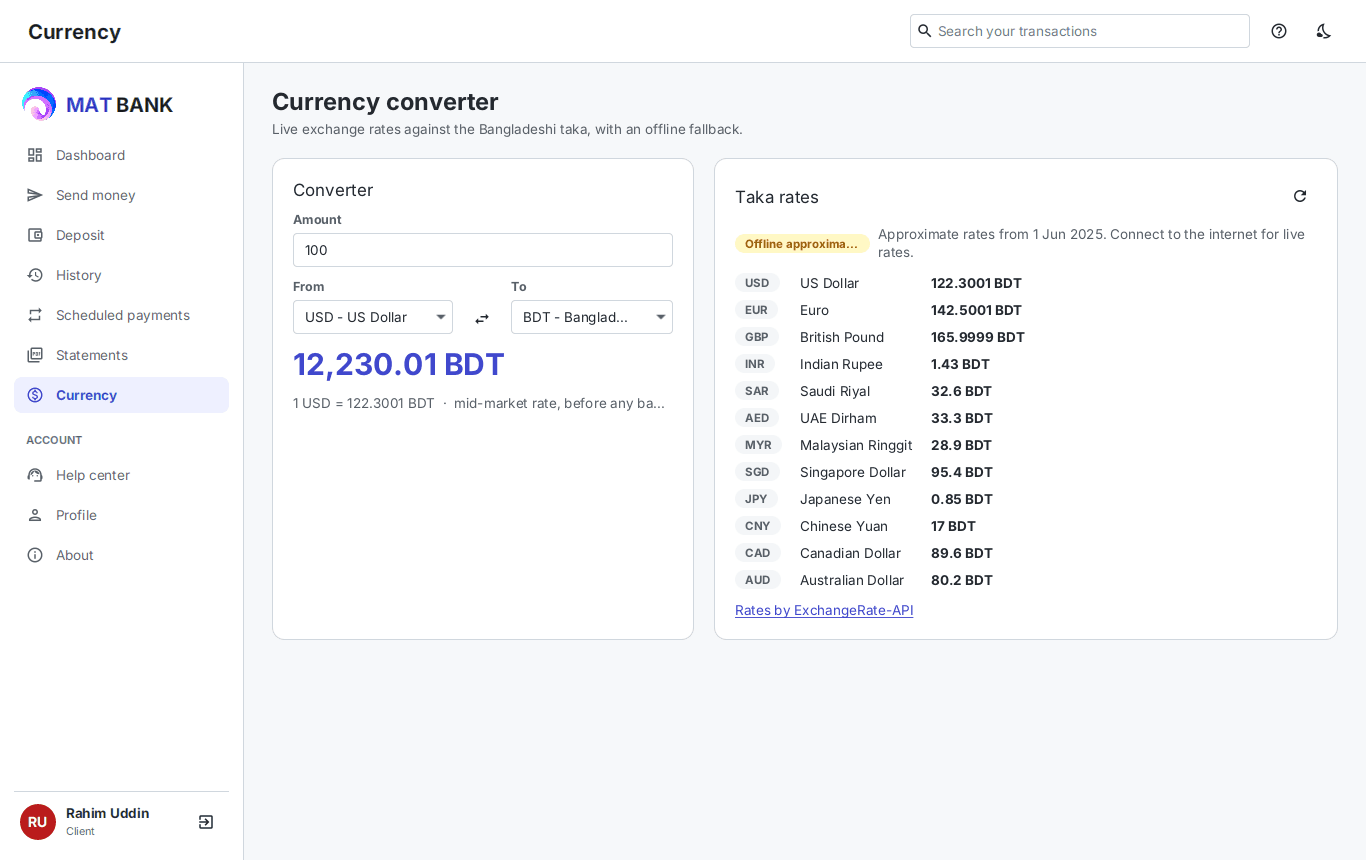The width and height of the screenshot is (1366, 860).
Task: Click the Profile person icon
Action: click(x=35, y=515)
